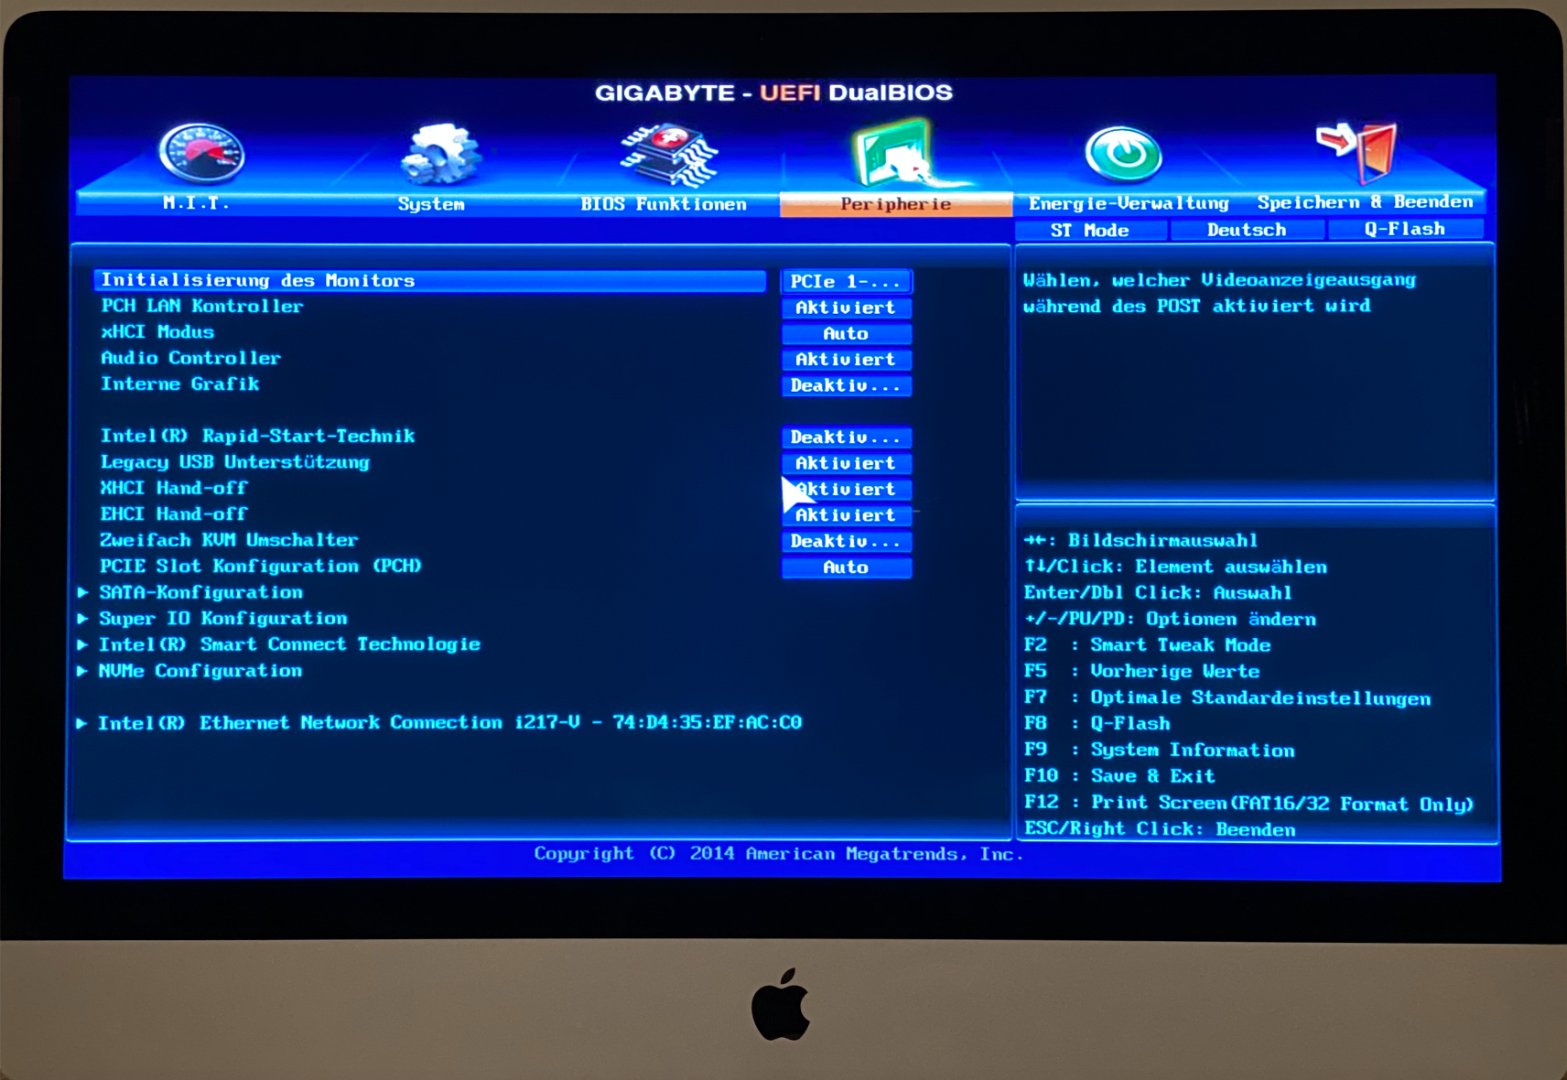1567x1080 pixels.
Task: Click the xHCI Modus label
Action: [x=157, y=332]
